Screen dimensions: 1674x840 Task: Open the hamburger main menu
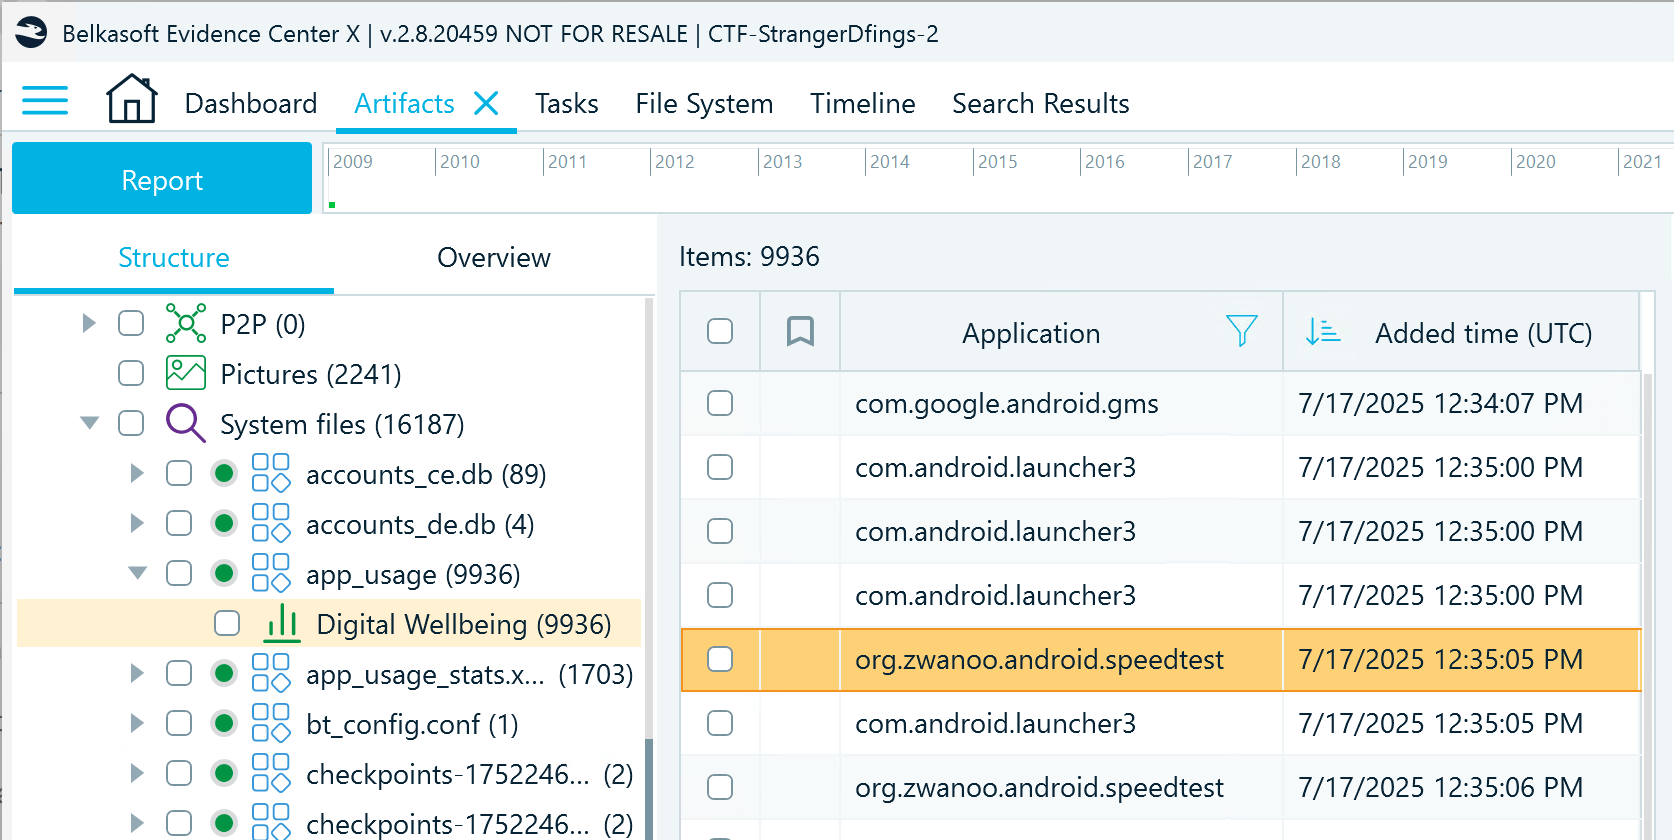(45, 101)
